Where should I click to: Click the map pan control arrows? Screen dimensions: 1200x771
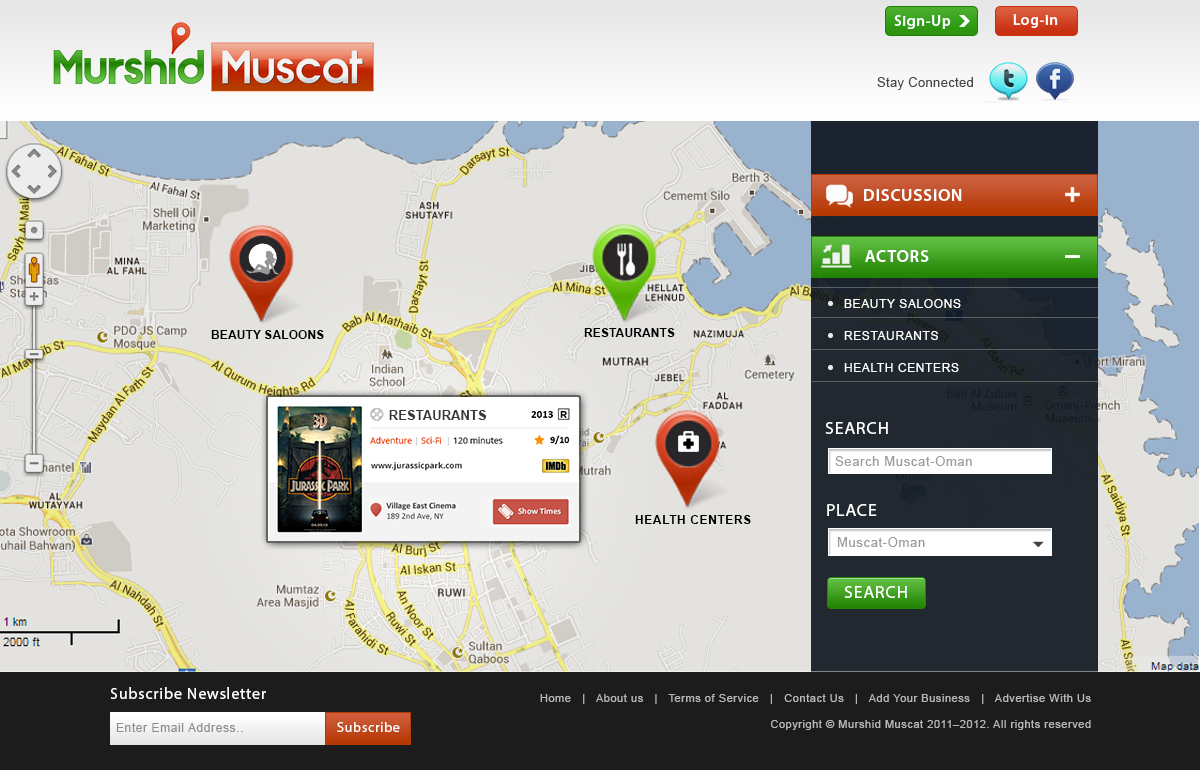coord(34,171)
